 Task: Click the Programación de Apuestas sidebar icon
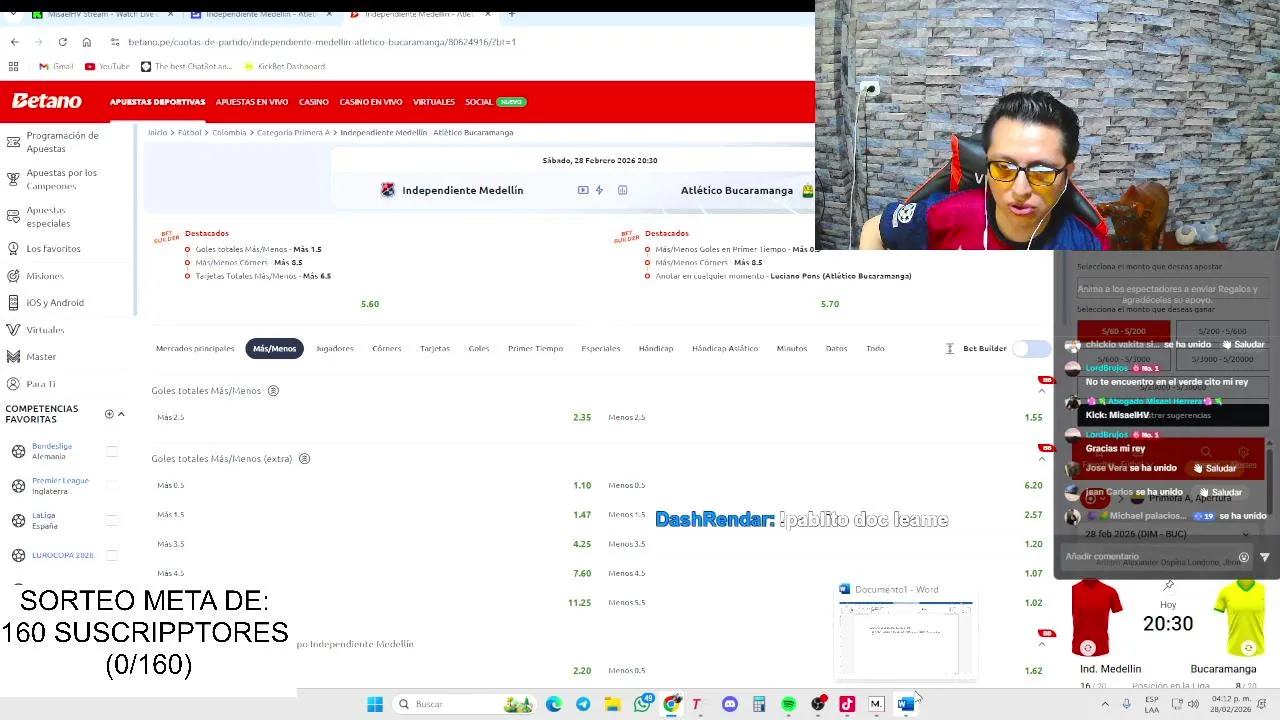pyautogui.click(x=13, y=141)
